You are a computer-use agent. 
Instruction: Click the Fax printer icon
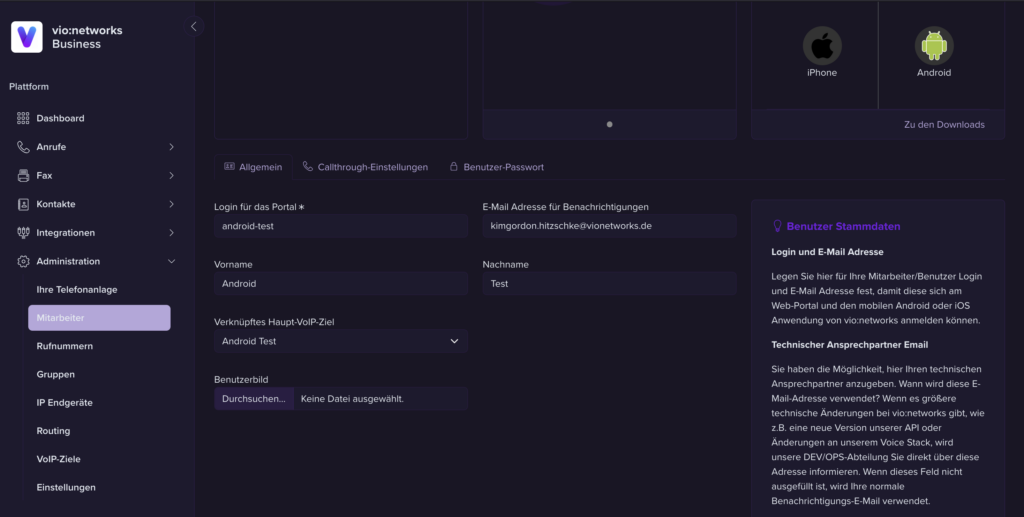click(x=23, y=175)
